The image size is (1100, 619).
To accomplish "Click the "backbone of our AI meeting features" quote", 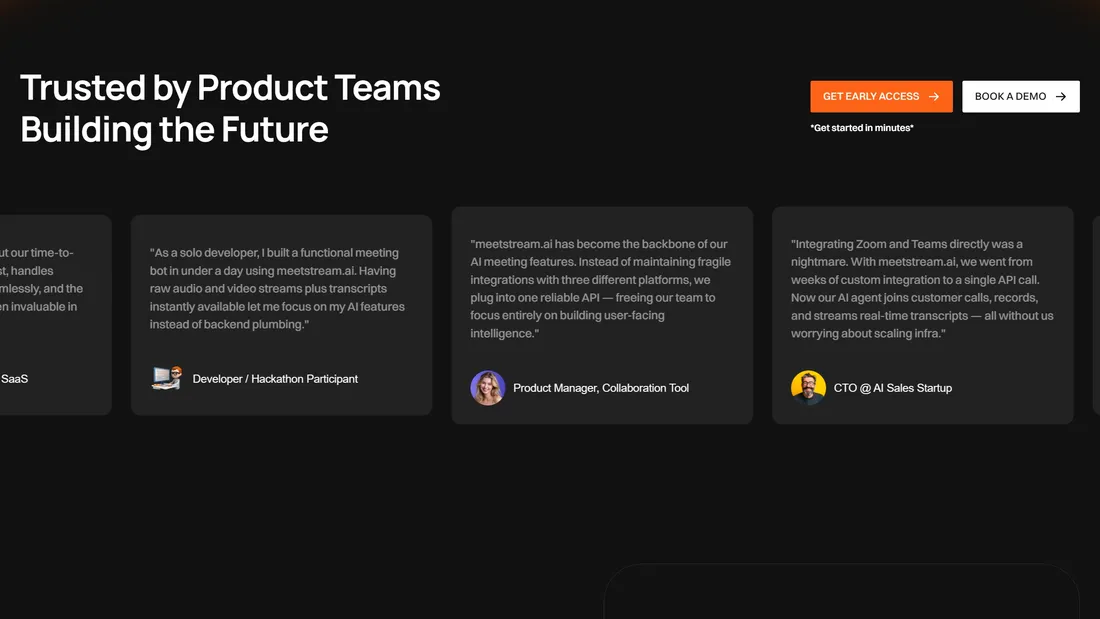I will [600, 289].
